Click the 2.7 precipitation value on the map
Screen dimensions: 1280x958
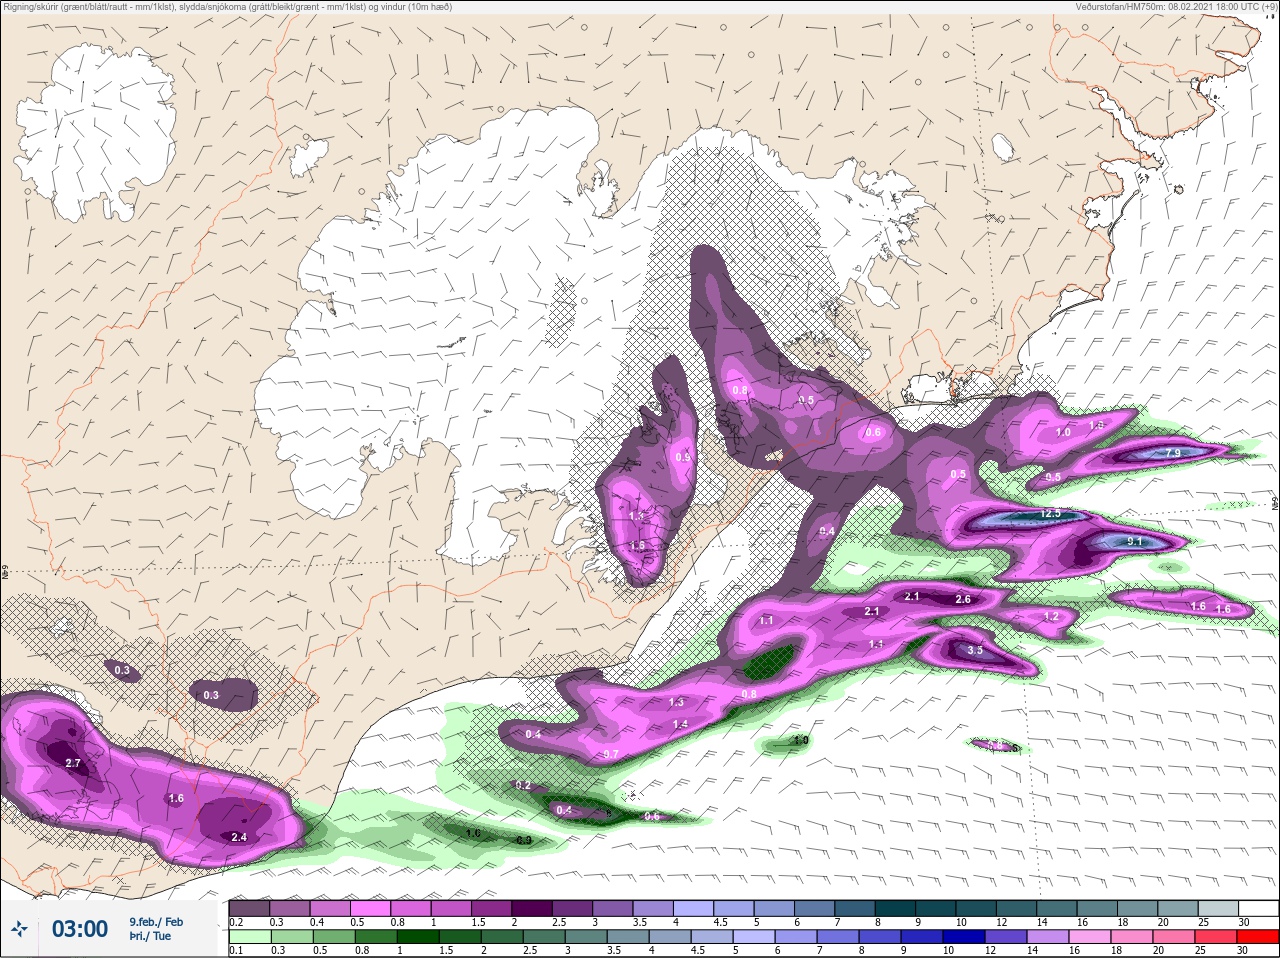[x=72, y=763]
